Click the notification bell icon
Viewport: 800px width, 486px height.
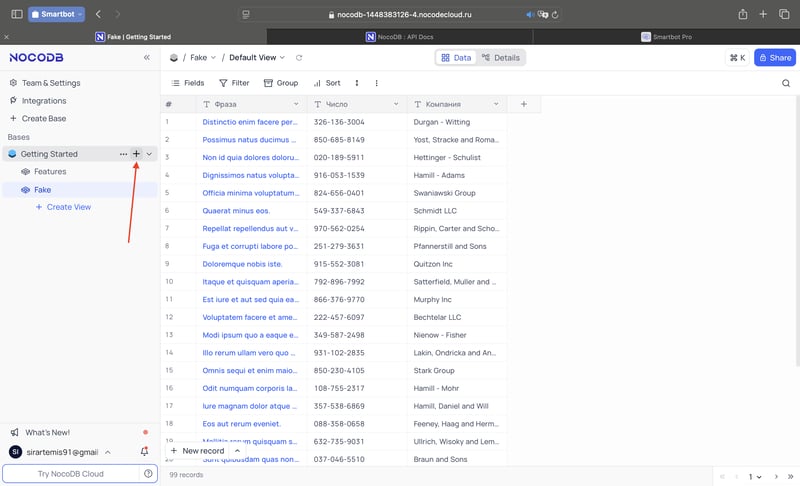click(144, 451)
